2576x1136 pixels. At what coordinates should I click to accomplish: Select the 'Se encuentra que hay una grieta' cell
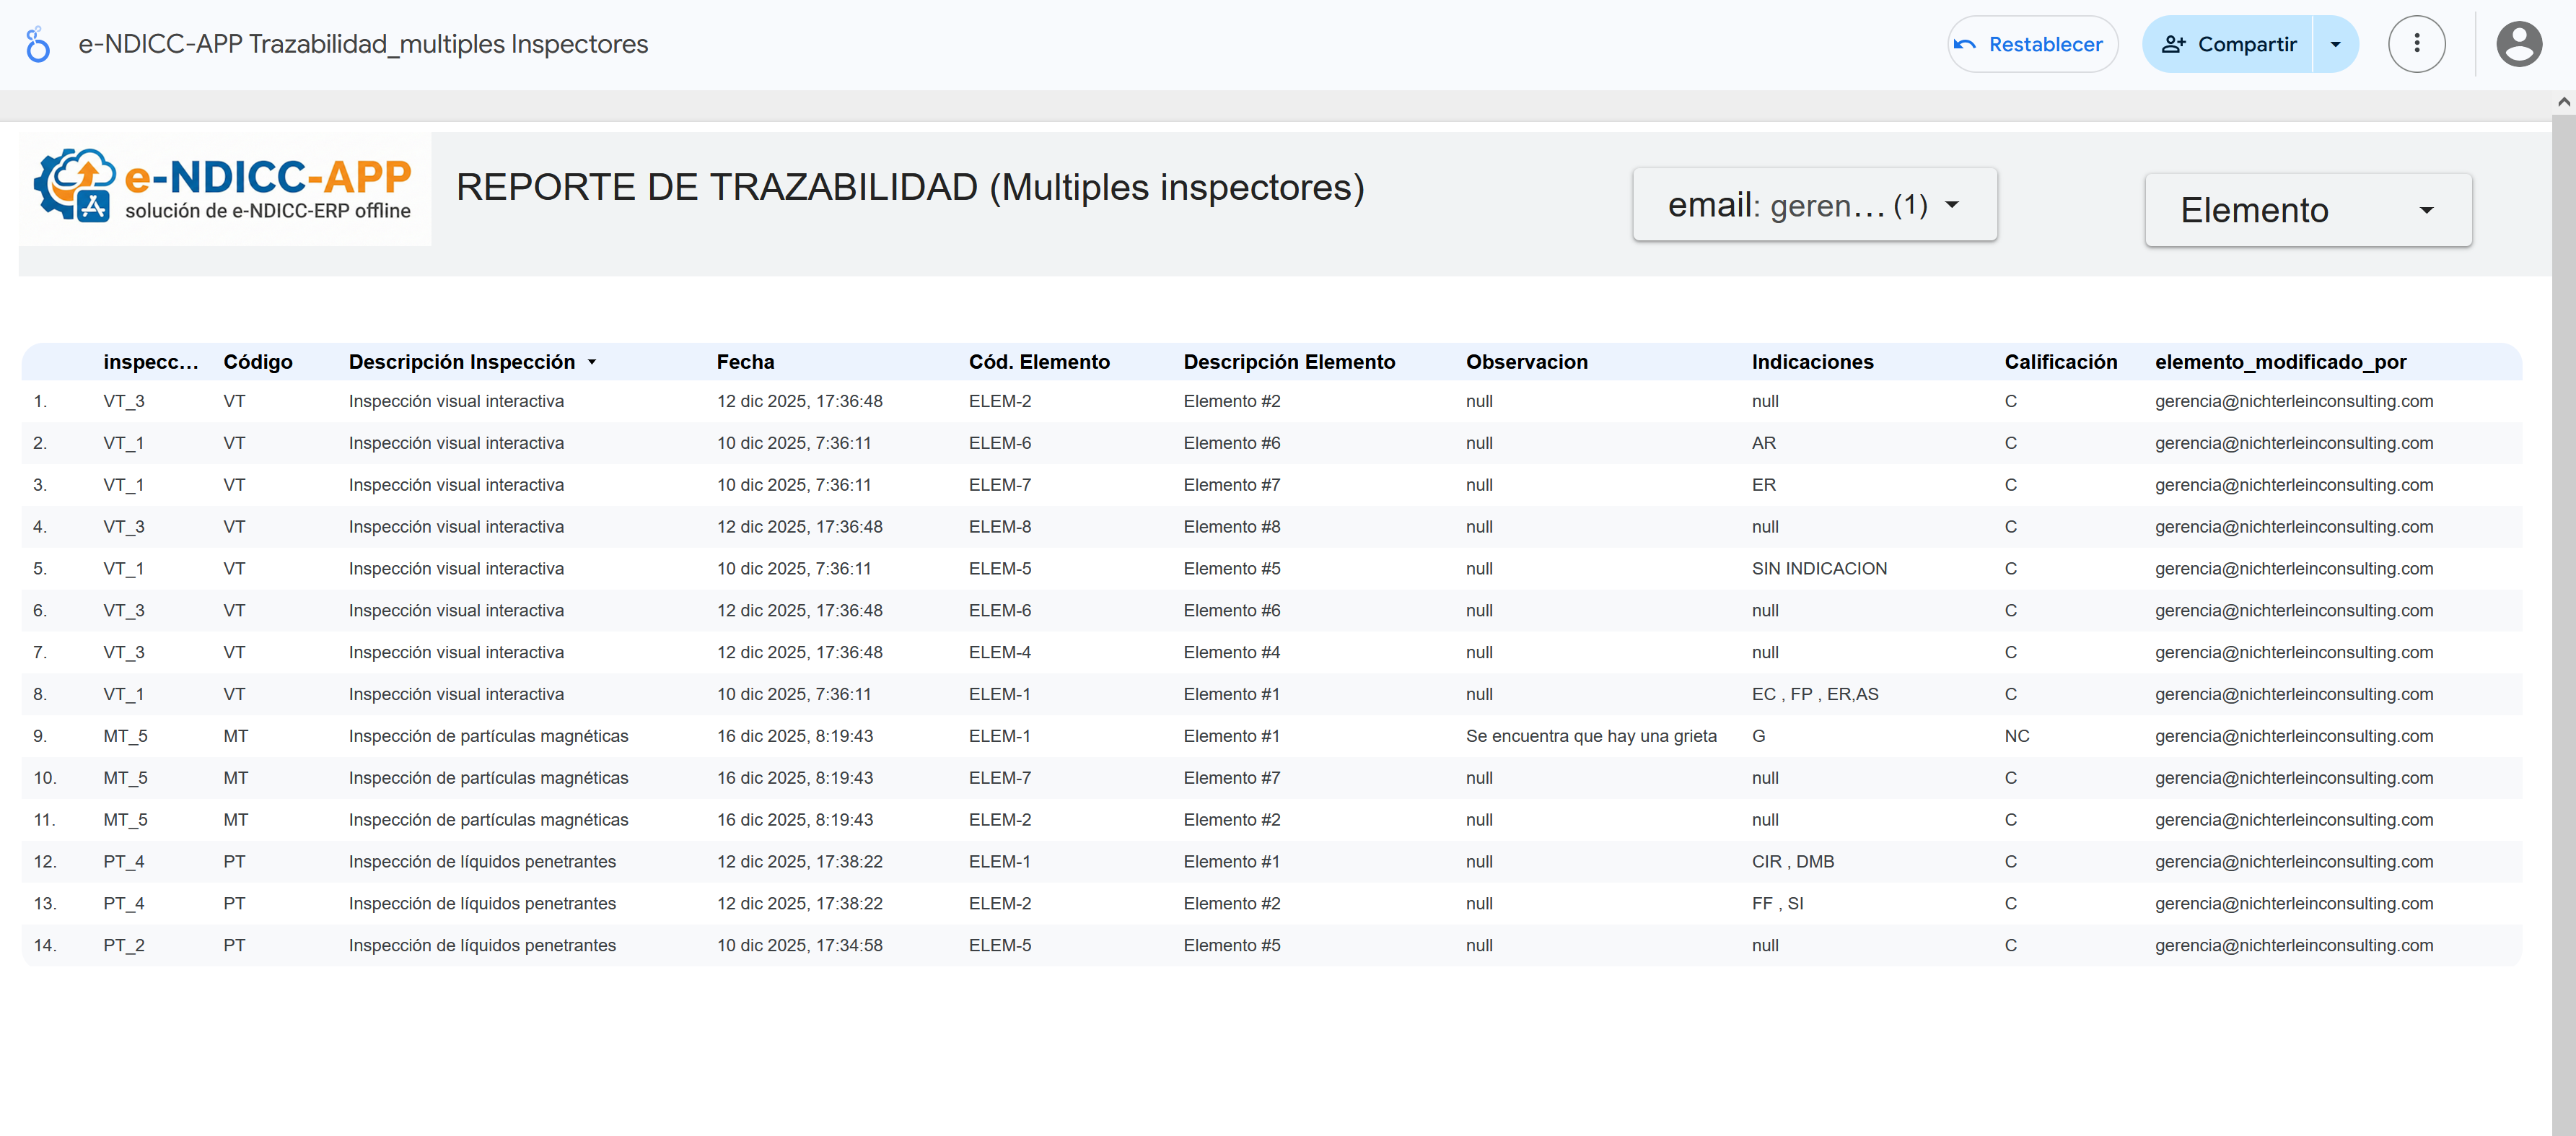pyautogui.click(x=1590, y=736)
